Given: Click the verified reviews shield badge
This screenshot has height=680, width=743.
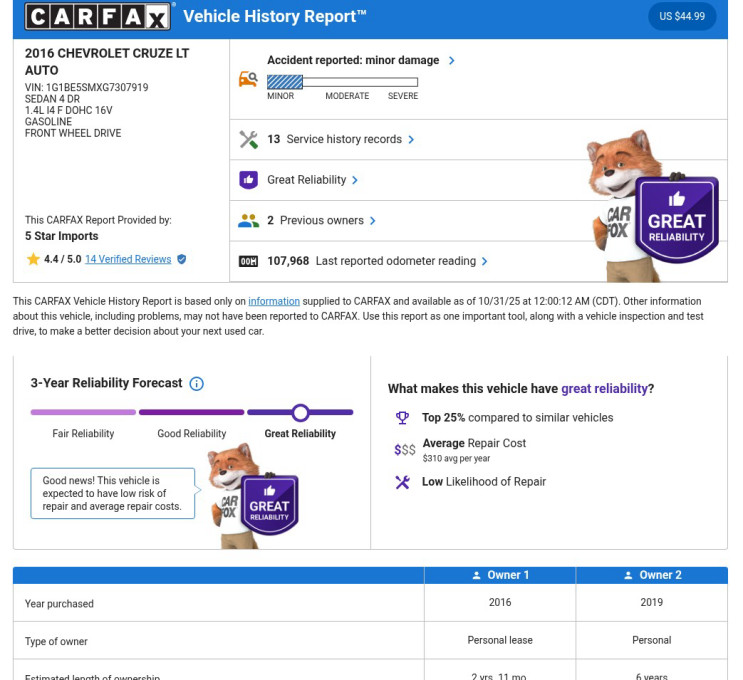Looking at the screenshot, I should pos(181,259).
